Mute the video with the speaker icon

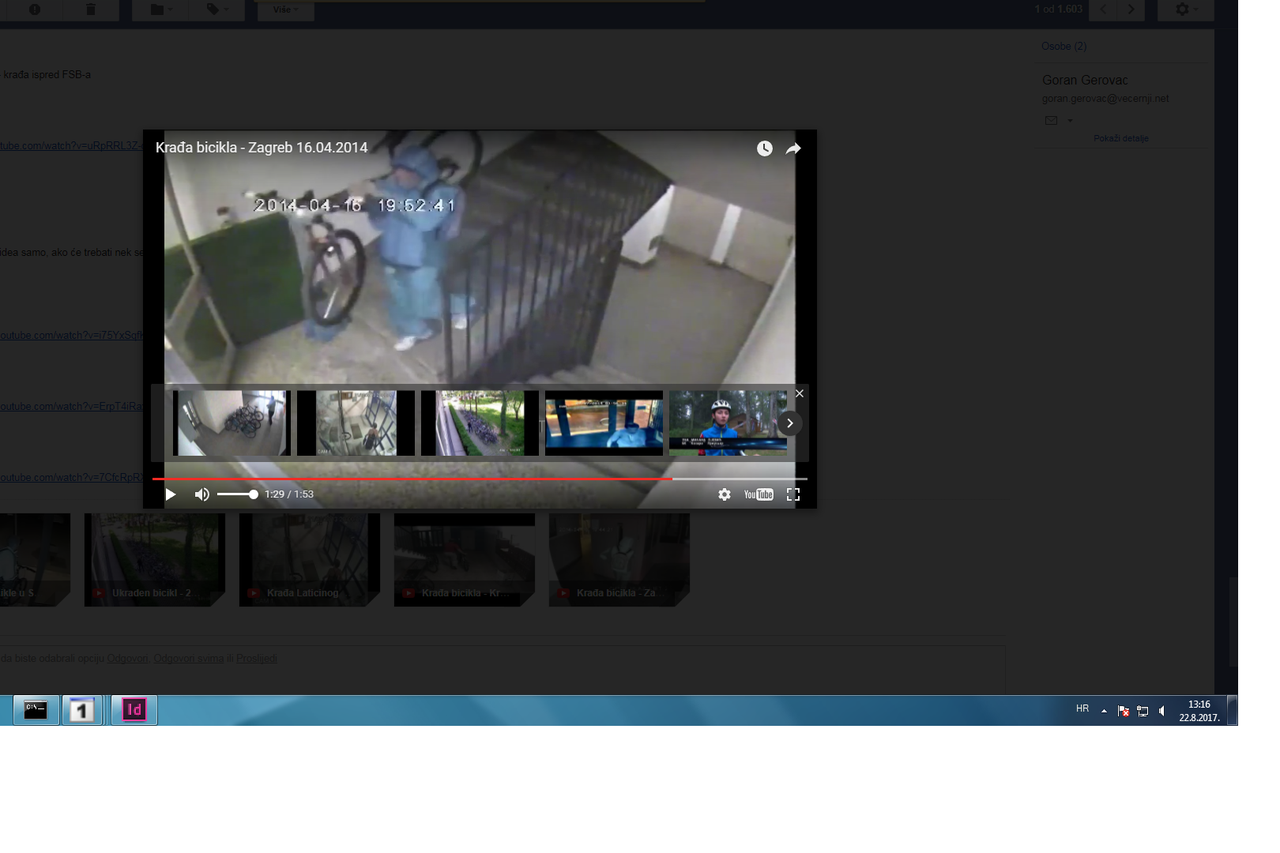(202, 495)
